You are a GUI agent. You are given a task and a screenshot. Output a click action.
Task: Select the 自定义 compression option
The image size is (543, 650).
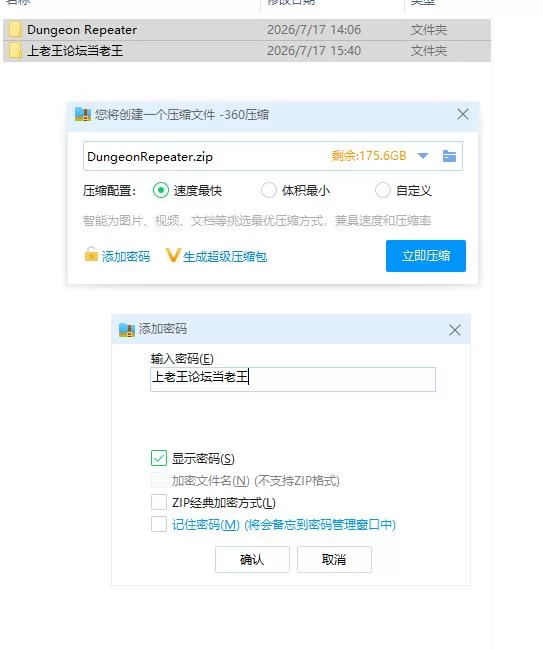[x=383, y=190]
